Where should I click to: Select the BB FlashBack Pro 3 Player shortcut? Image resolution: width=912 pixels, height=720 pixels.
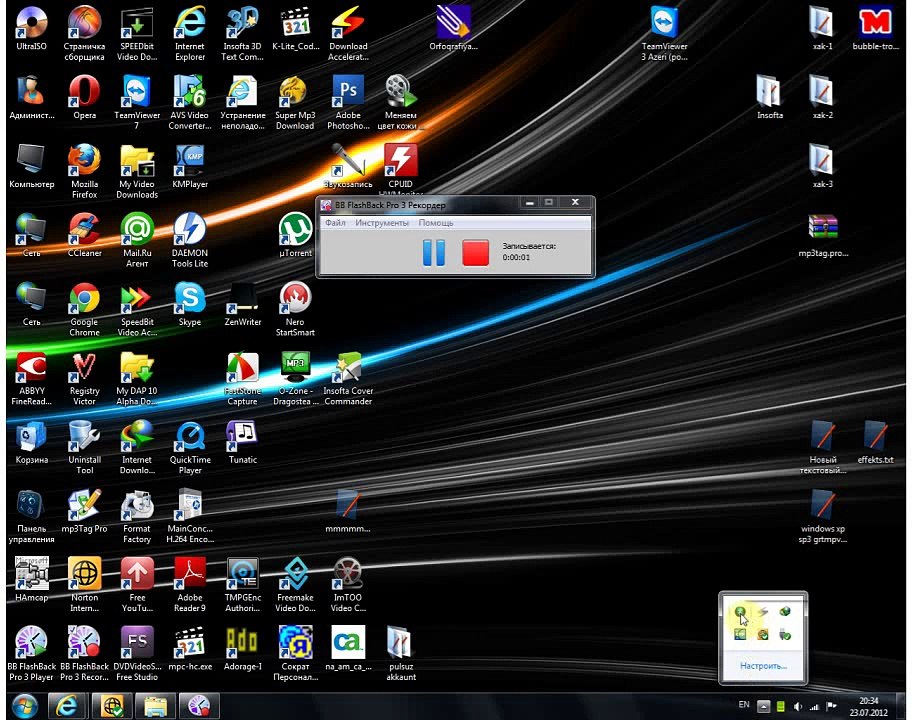[x=31, y=654]
